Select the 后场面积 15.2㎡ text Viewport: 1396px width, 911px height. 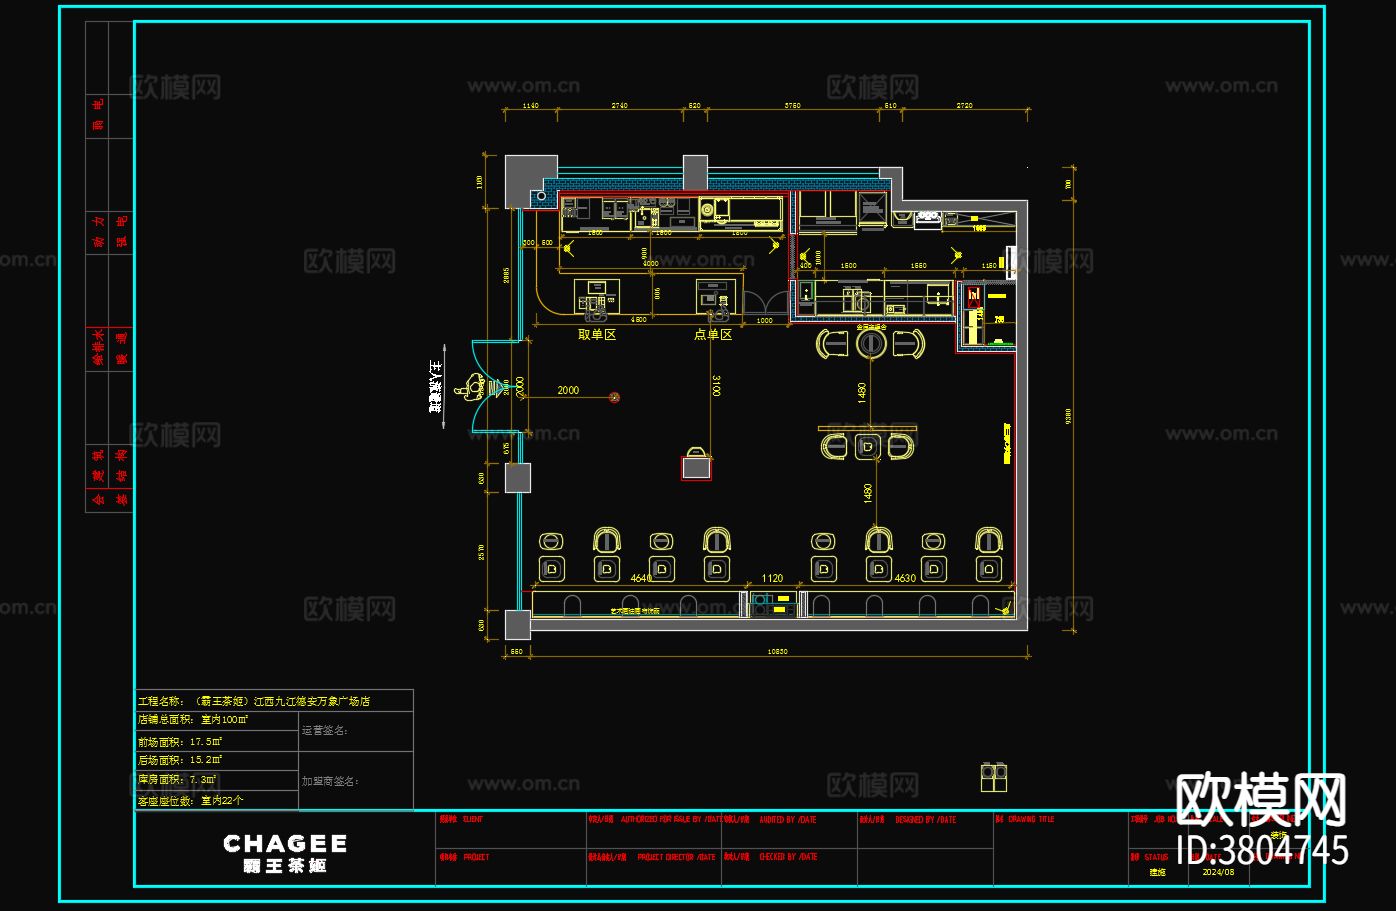(x=180, y=760)
